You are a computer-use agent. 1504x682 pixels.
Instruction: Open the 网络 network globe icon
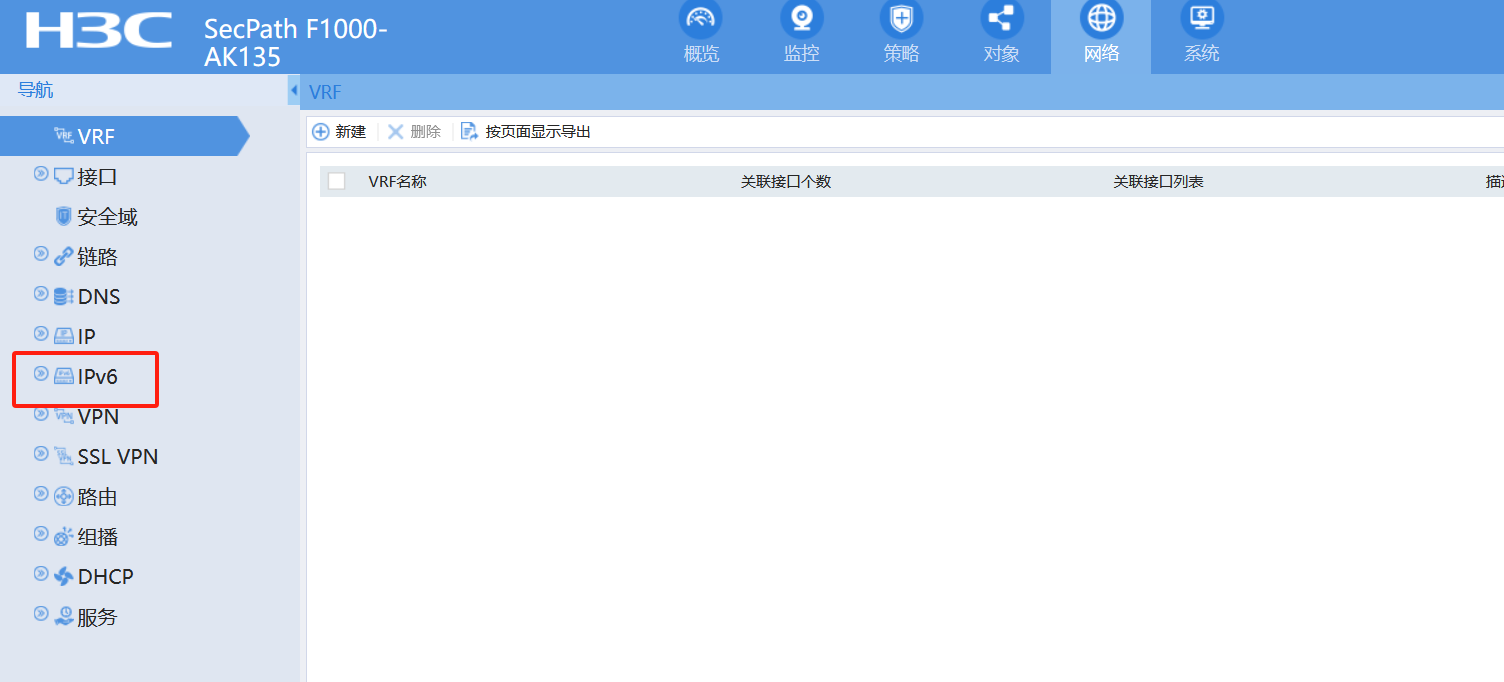coord(1101,19)
